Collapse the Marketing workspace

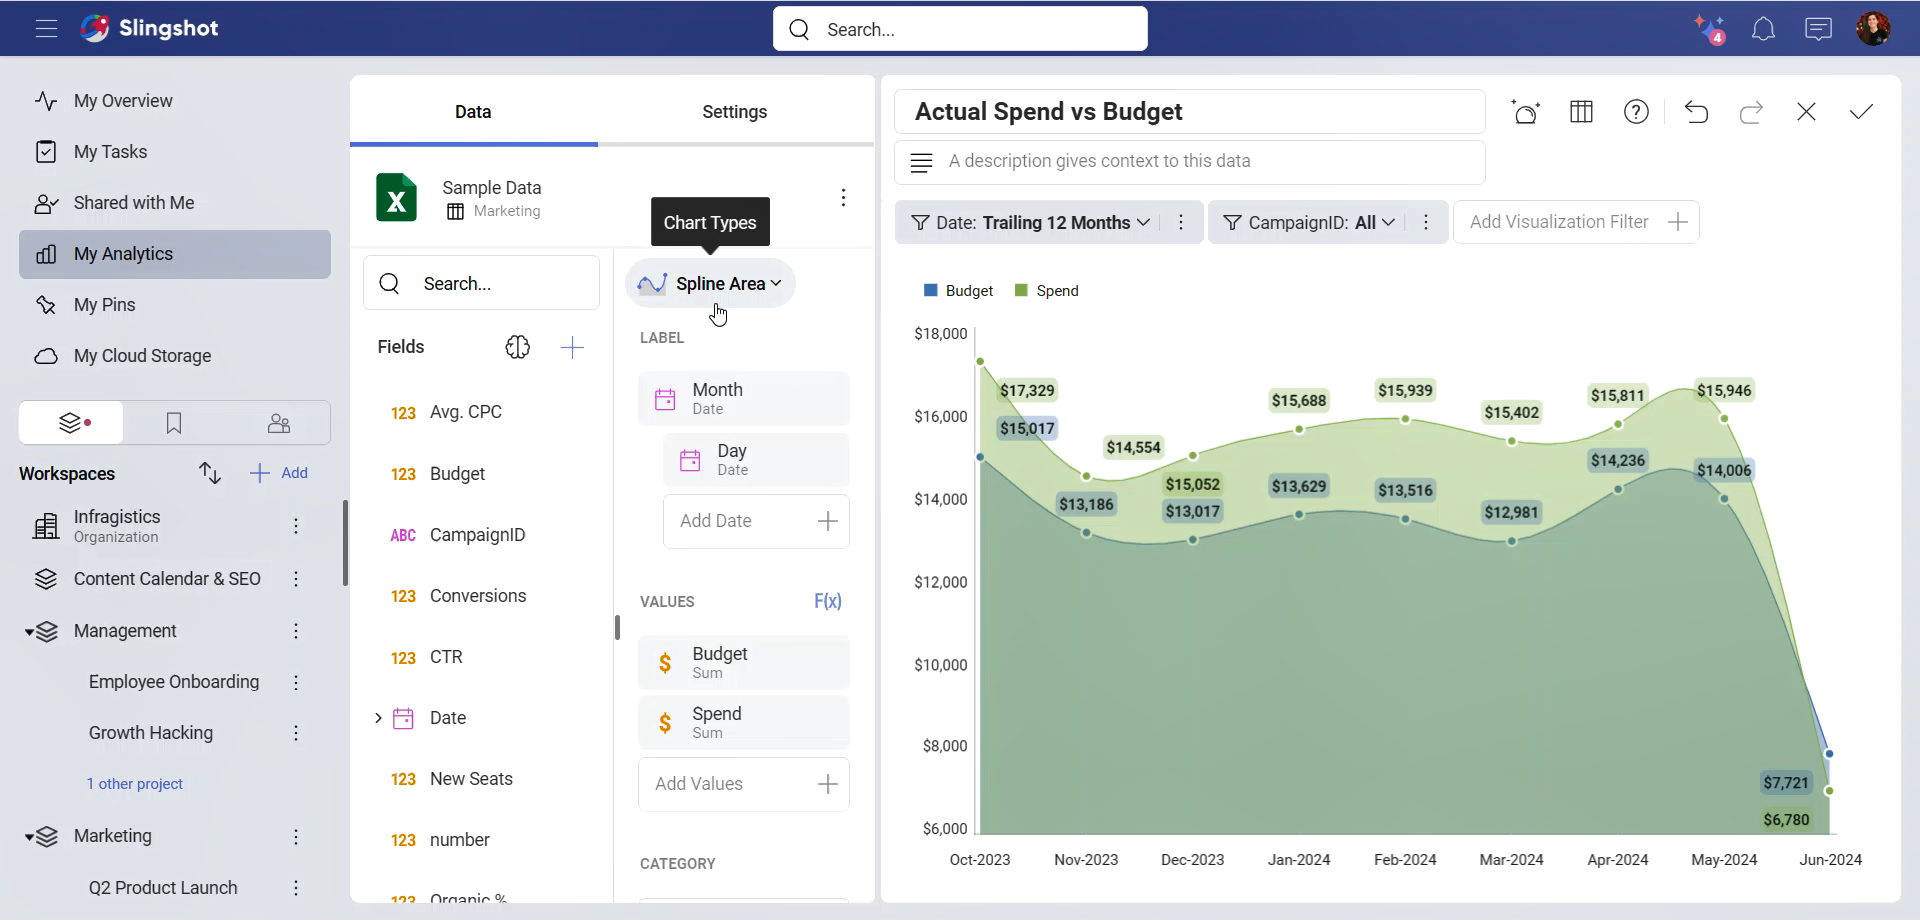pyautogui.click(x=30, y=837)
